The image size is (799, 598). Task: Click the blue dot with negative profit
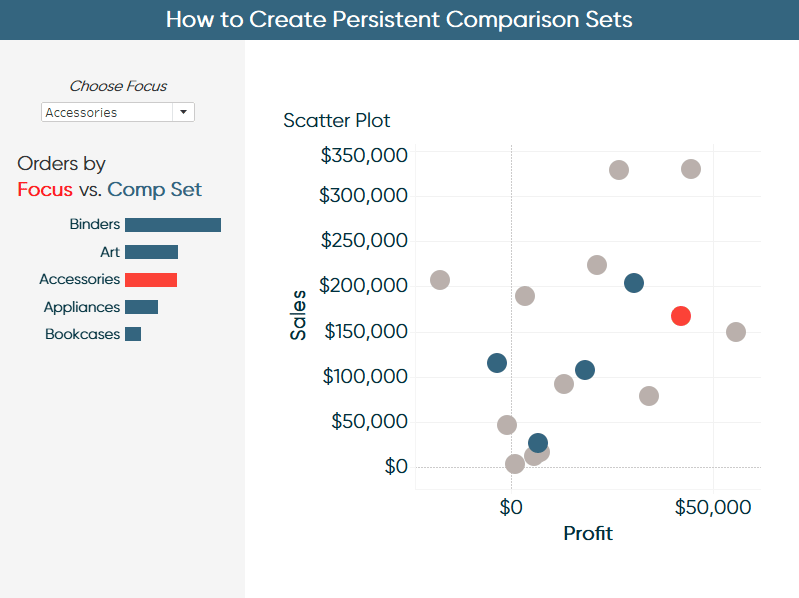pos(497,363)
